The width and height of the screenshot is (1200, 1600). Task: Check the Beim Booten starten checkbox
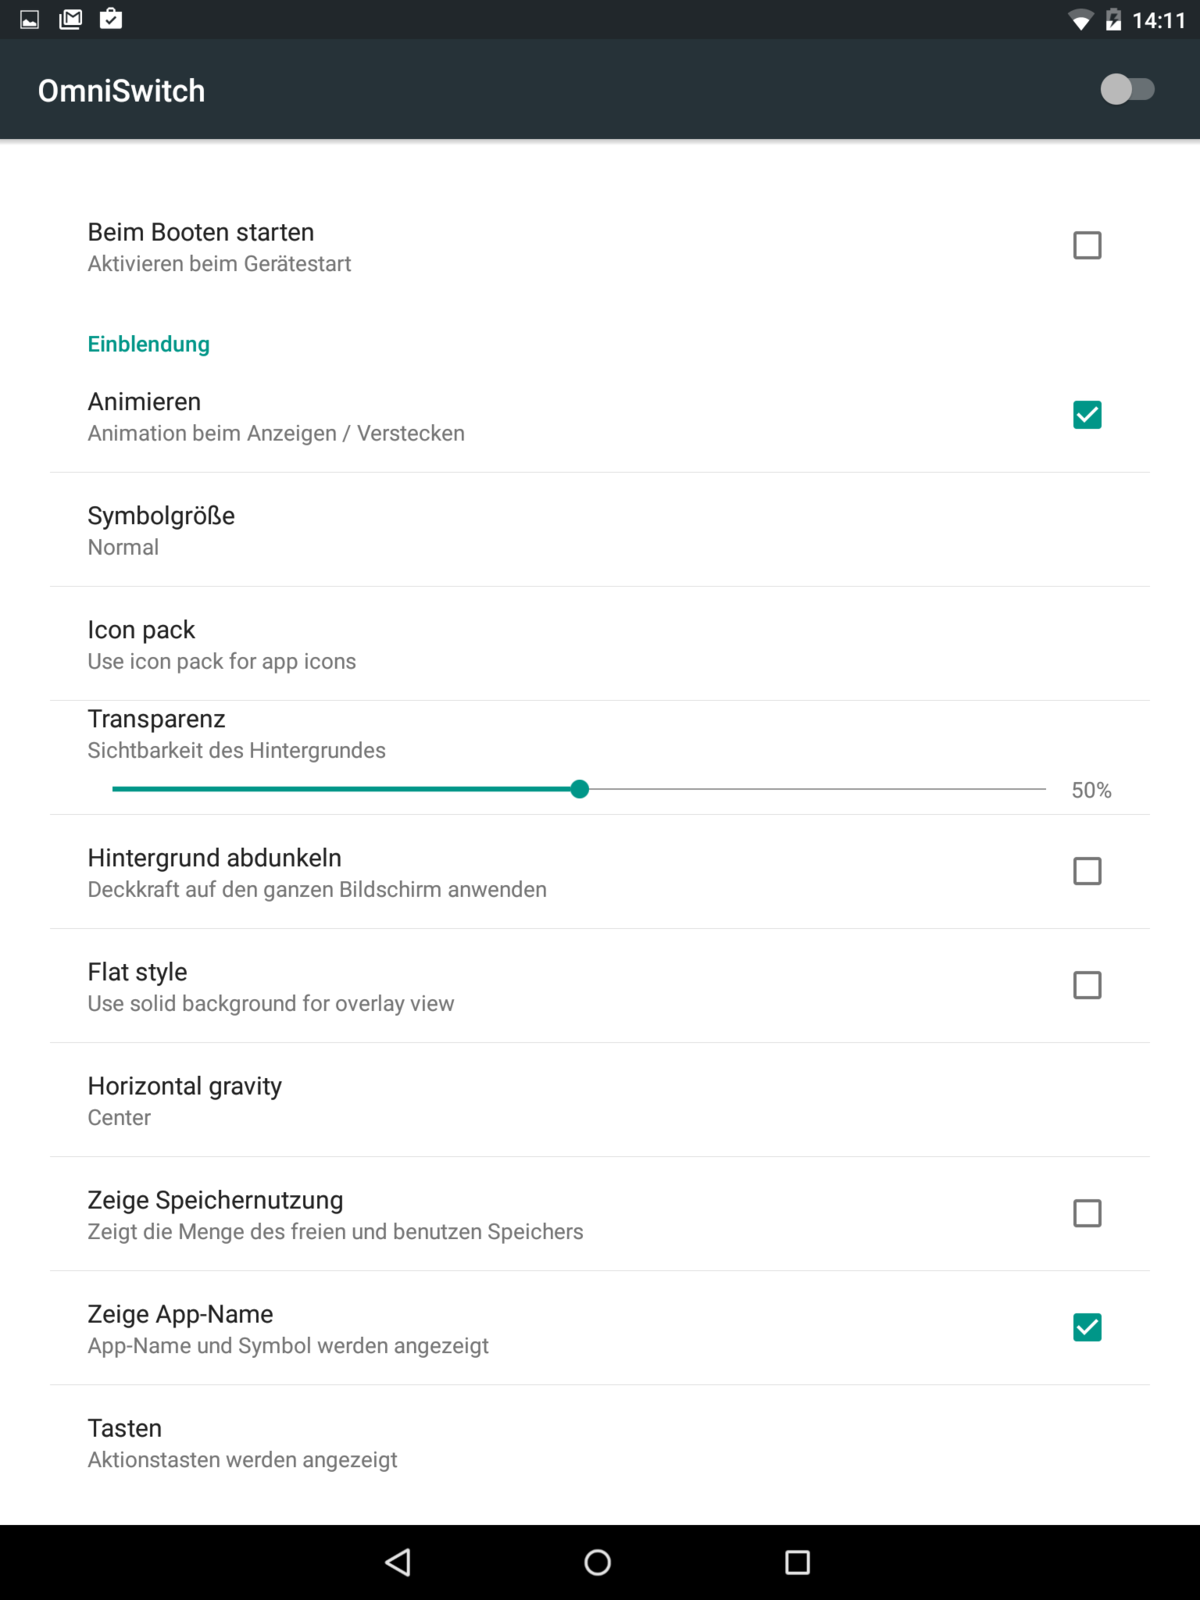(1087, 246)
